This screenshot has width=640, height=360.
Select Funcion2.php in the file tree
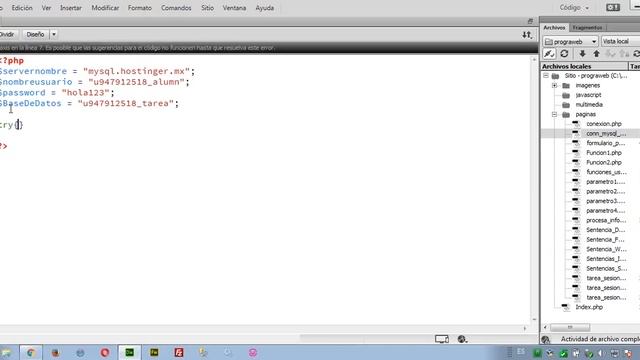click(604, 162)
